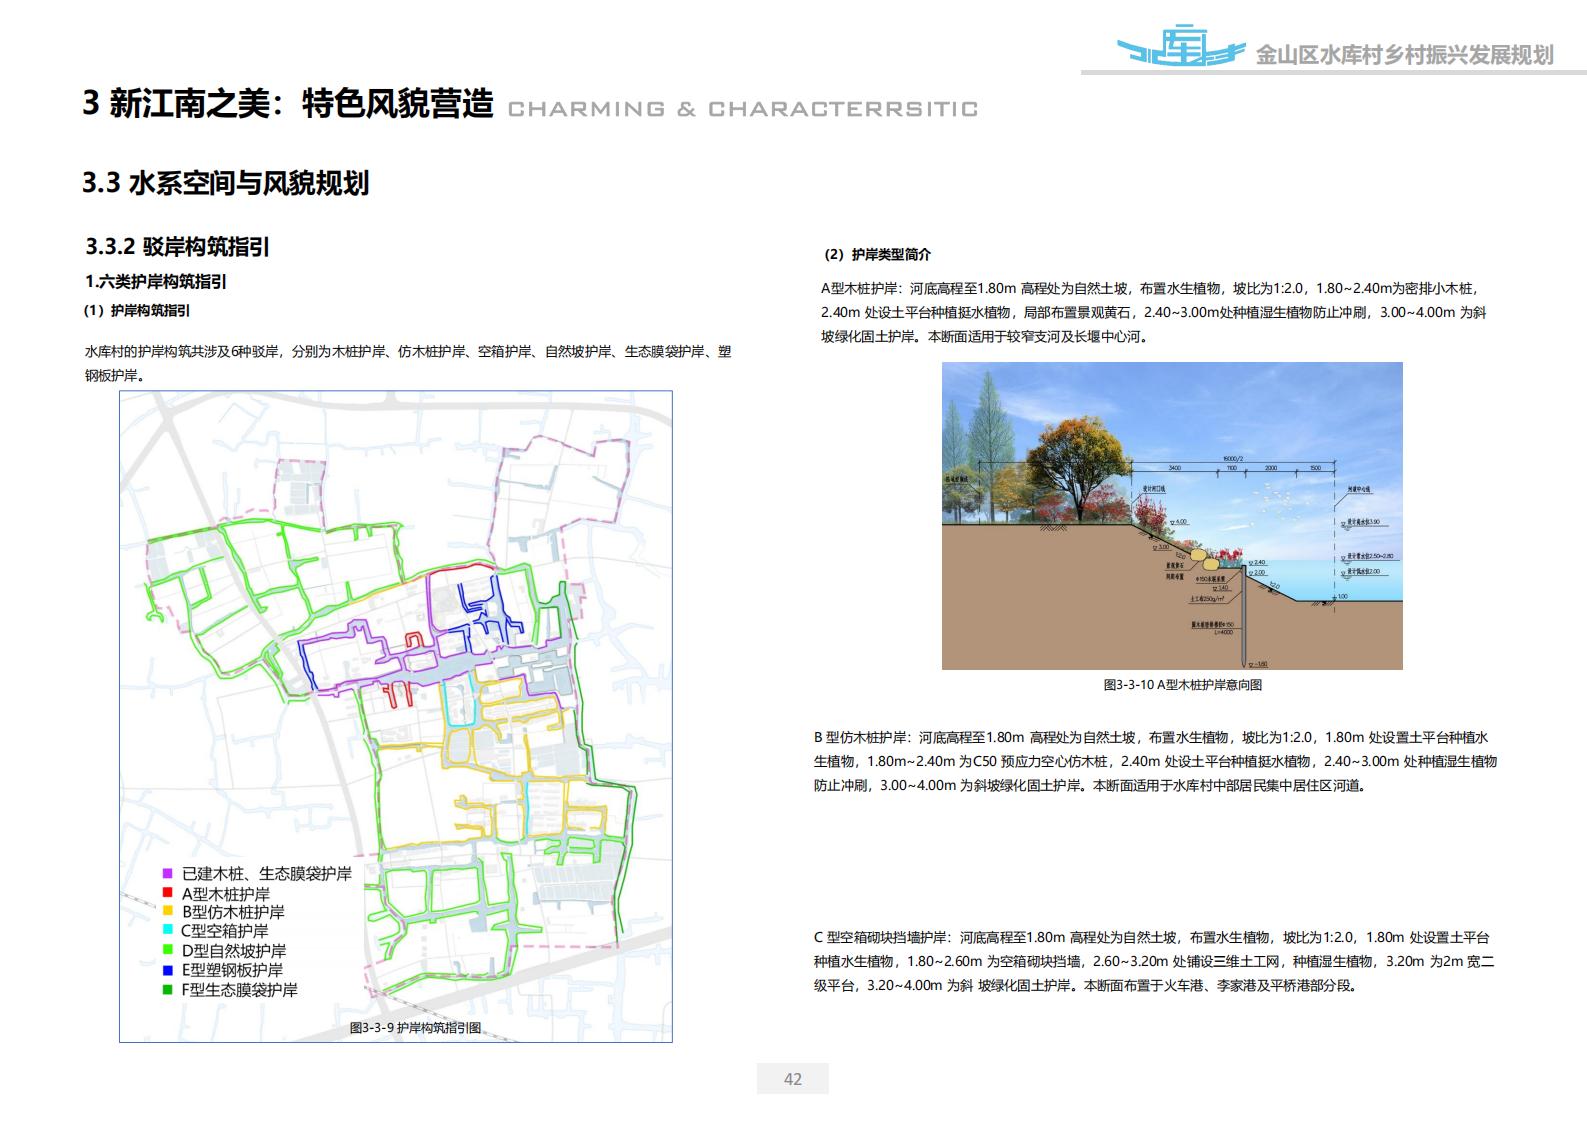Click the A型木桩护岸 cross-section illustration
Image resolution: width=1587 pixels, height=1123 pixels.
(x=1172, y=516)
